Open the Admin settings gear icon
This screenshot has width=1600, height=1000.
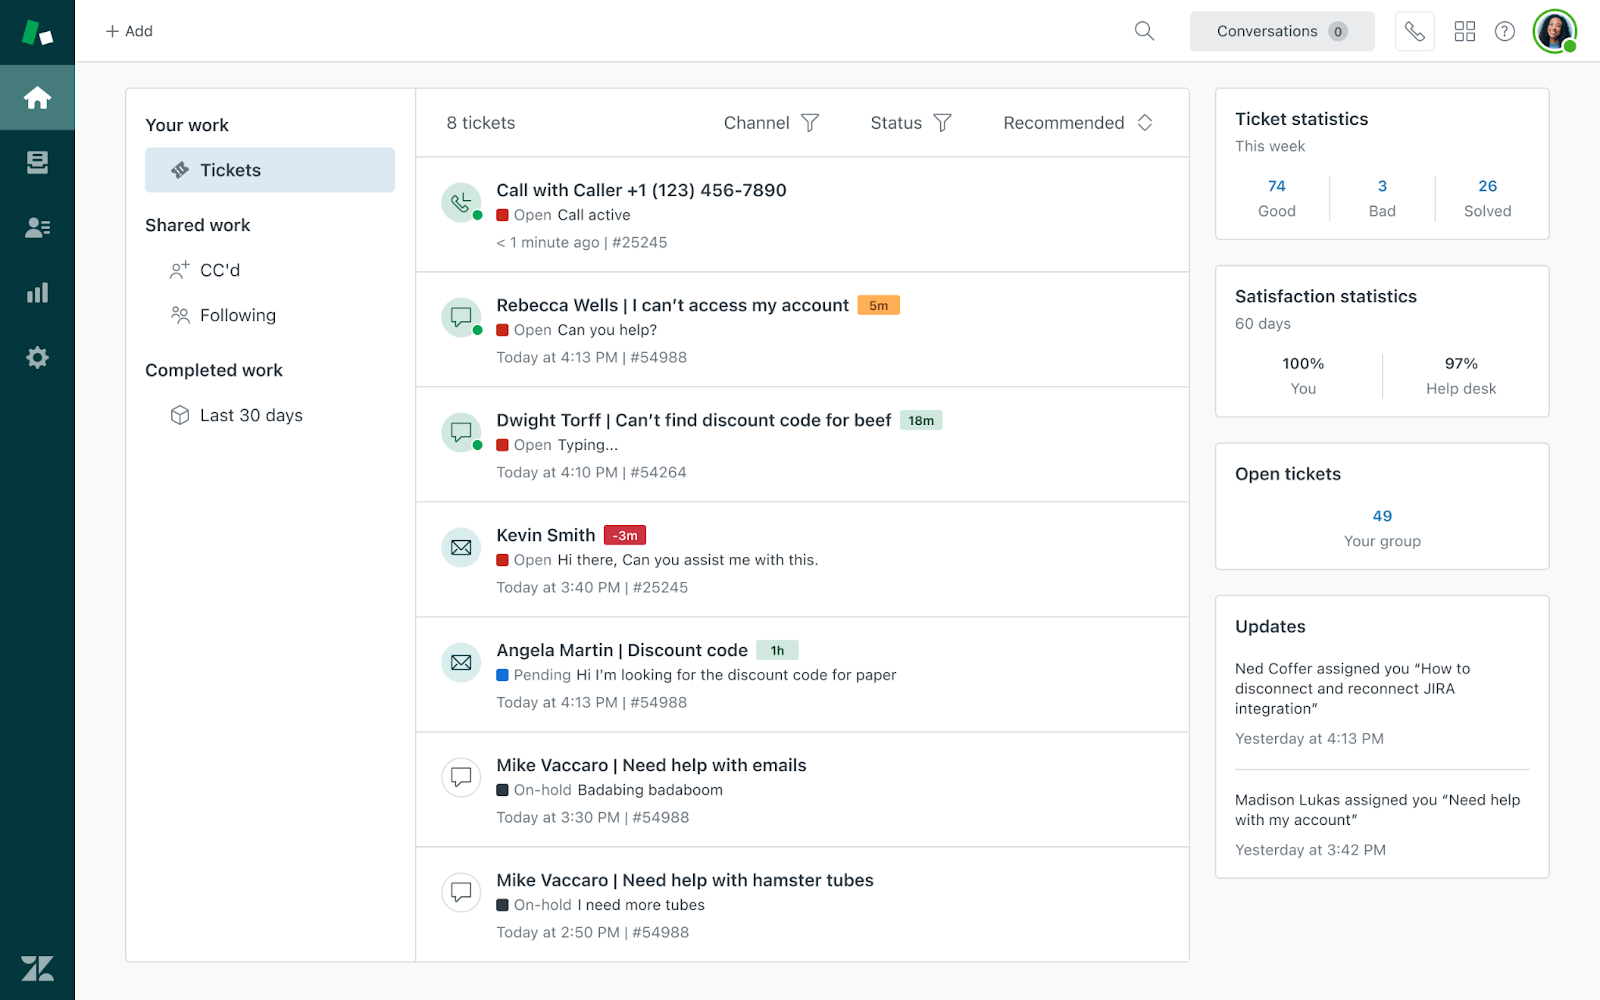tap(37, 357)
